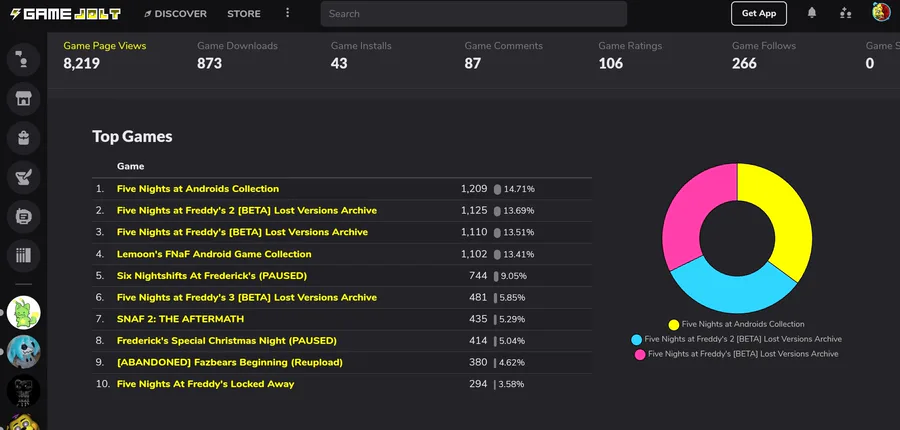
Task: Open the library shelves sidebar icon
Action: (x=23, y=255)
